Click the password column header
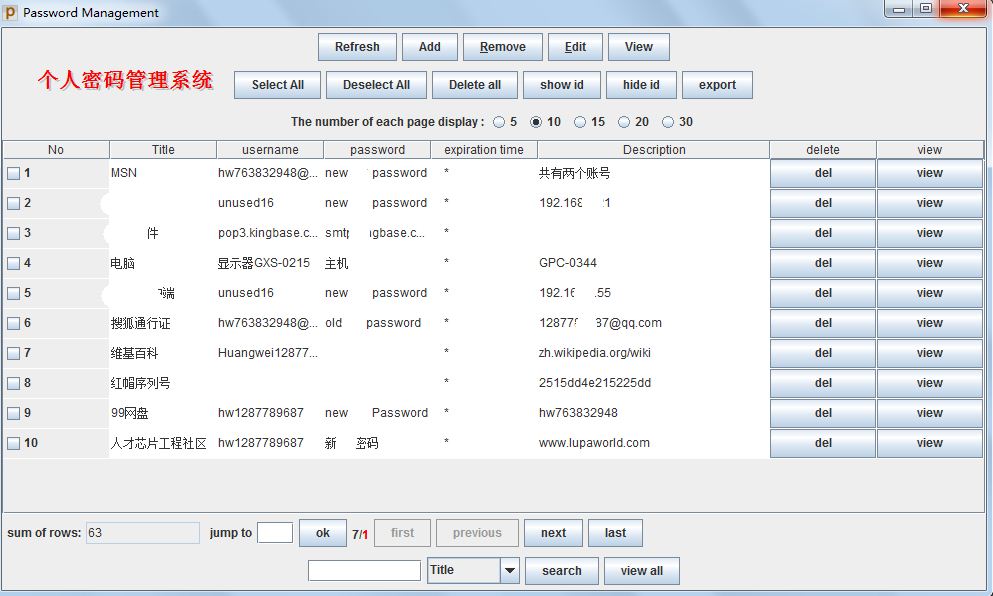993x596 pixels. pos(377,149)
